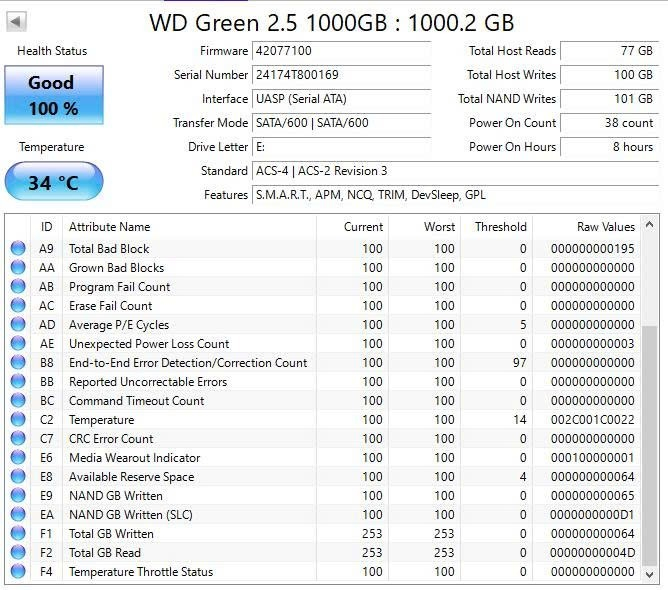Click status circle for NAND GB Written (SLC)
This screenshot has height=590, width=668.
[18, 514]
